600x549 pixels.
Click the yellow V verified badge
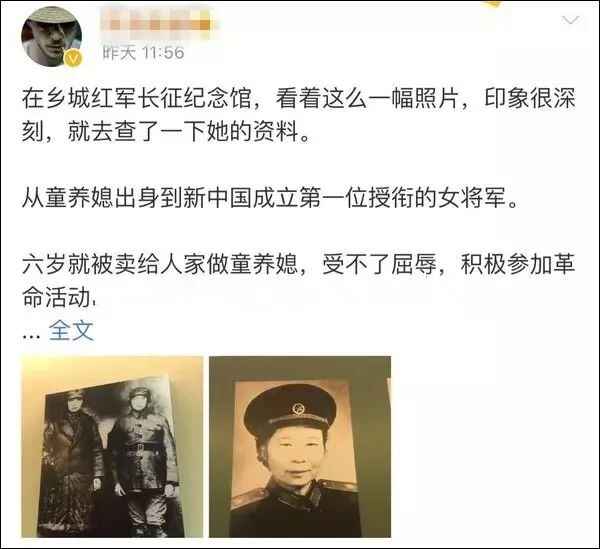click(x=73, y=59)
